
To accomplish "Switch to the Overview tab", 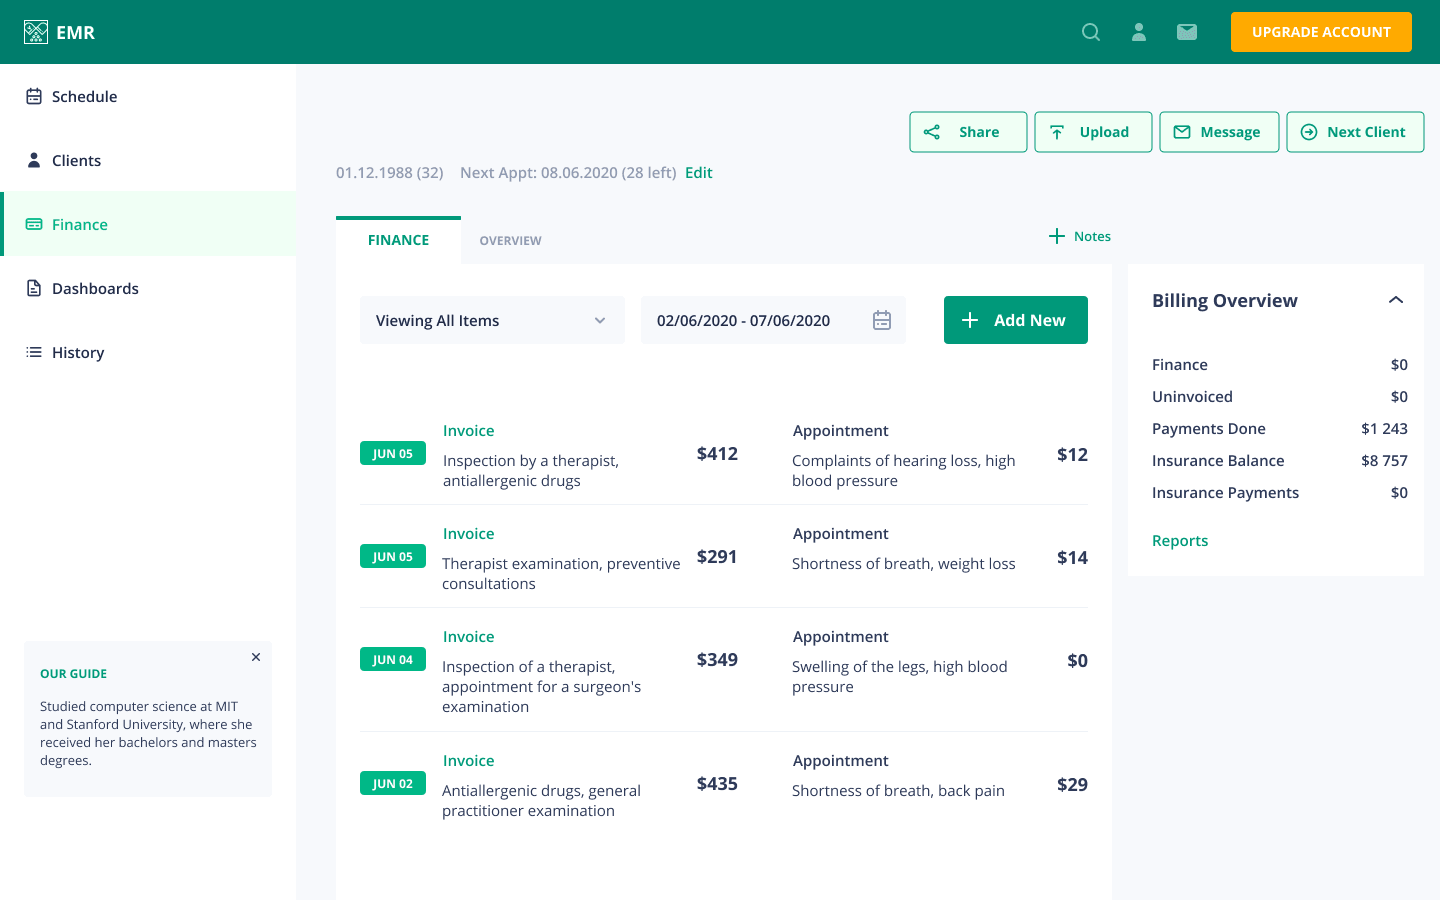I will [510, 240].
